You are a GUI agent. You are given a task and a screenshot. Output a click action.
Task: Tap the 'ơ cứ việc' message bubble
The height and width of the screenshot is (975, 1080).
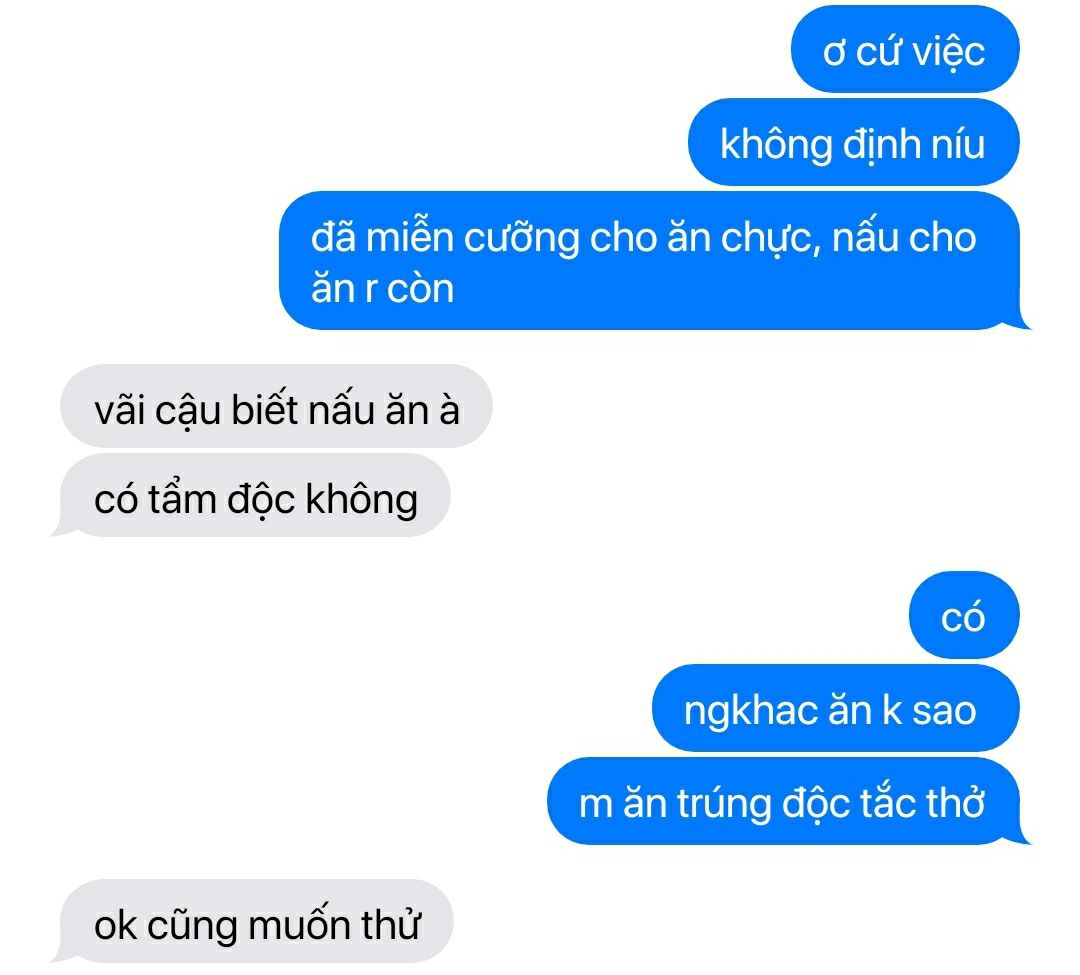904,49
